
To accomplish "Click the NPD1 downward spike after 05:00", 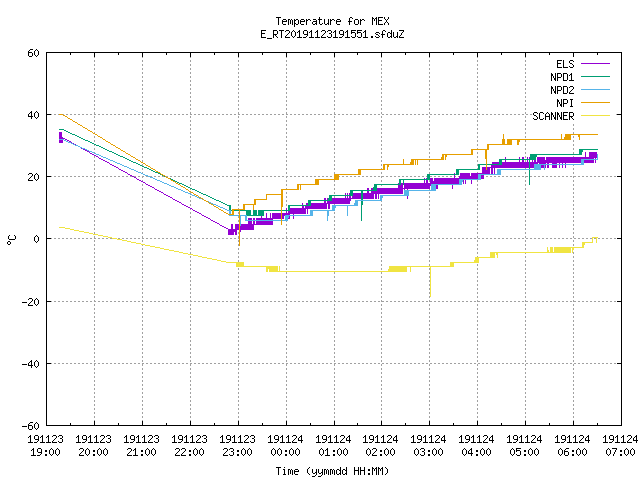I will 529,171.
